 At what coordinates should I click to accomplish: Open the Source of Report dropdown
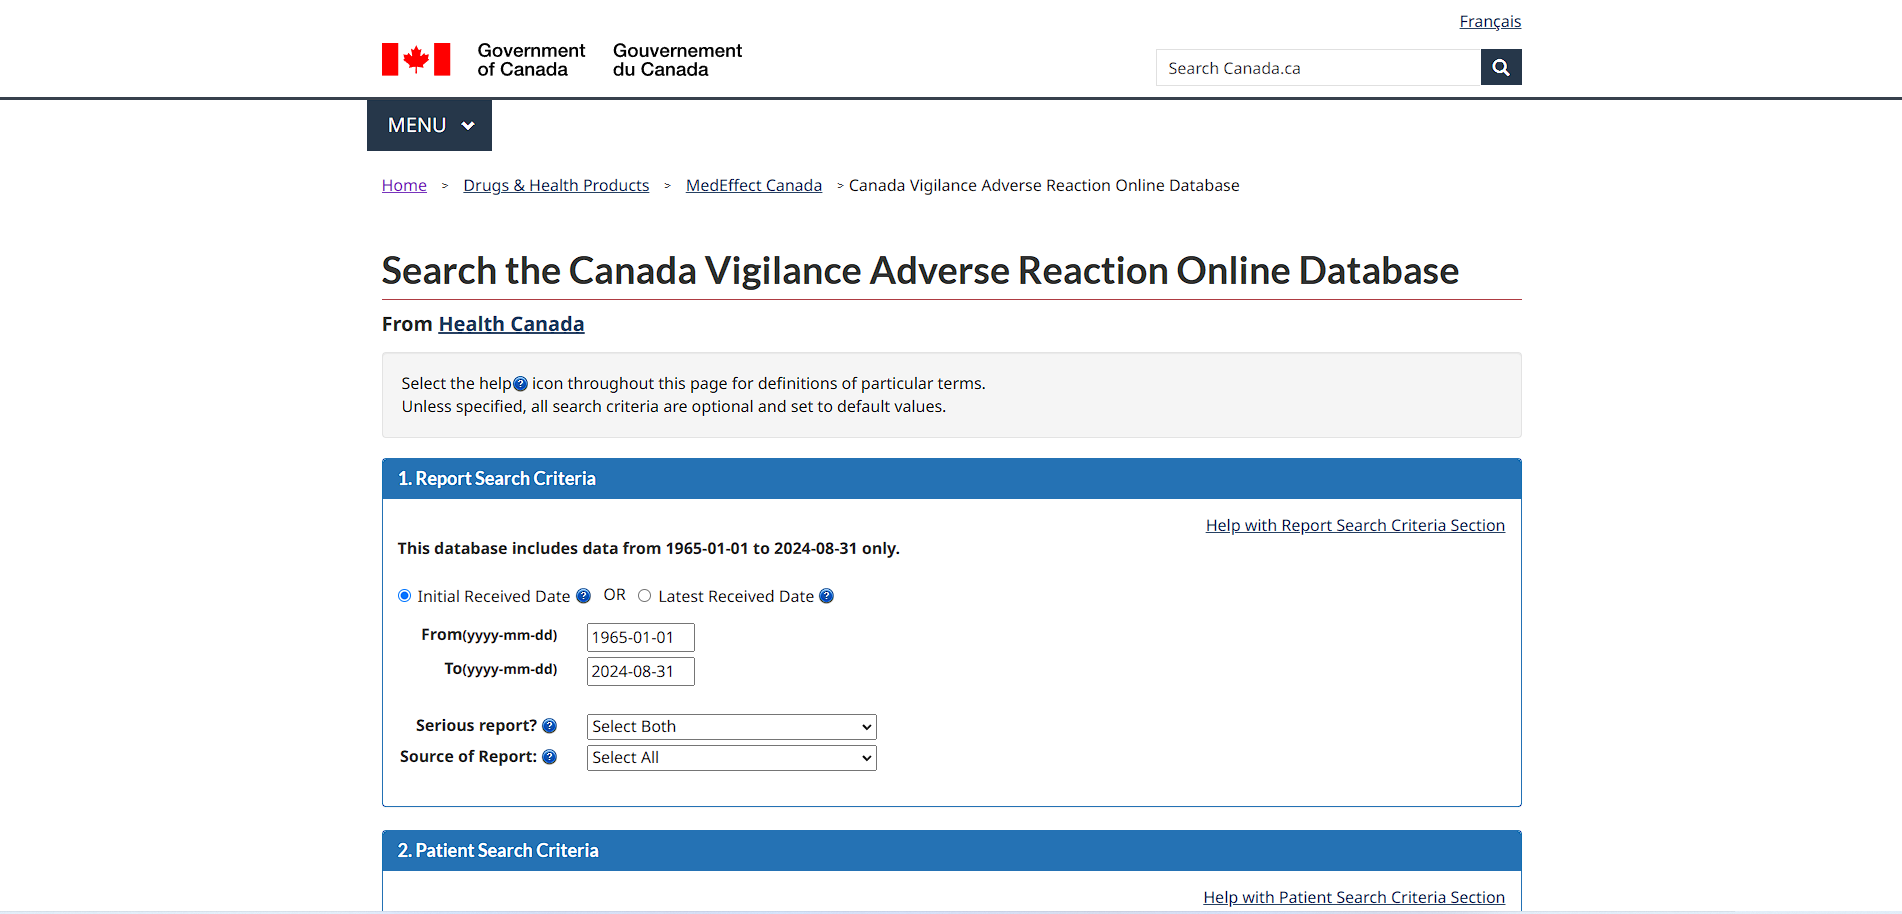(731, 758)
